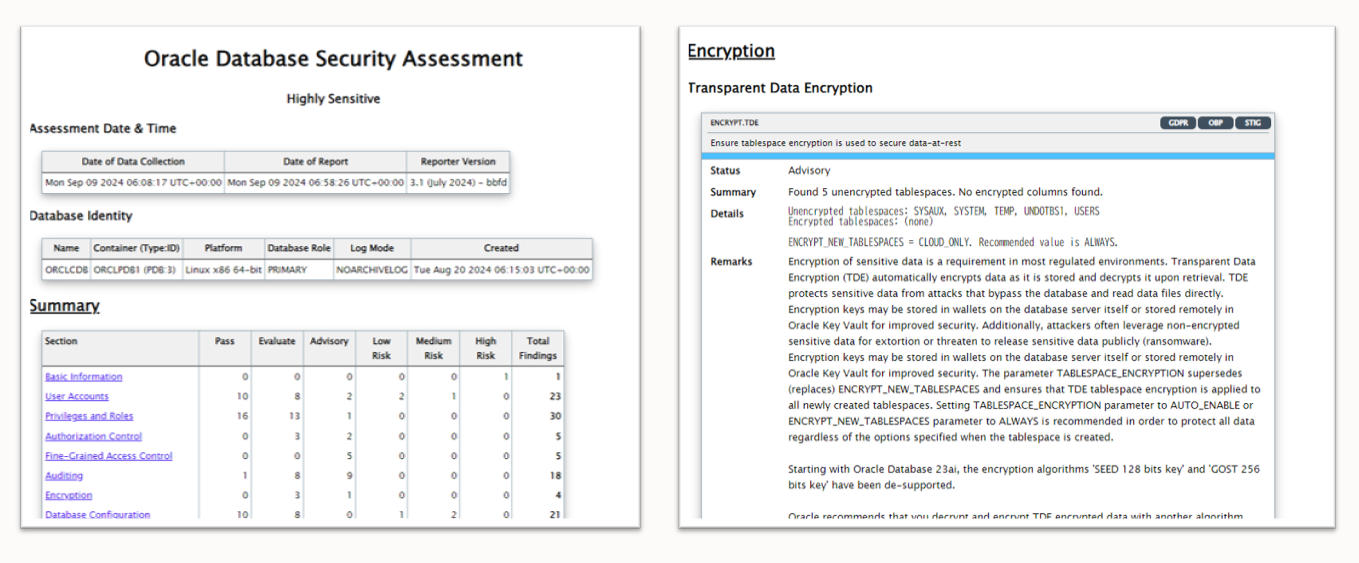Click the Database Identity heading

coord(81,215)
